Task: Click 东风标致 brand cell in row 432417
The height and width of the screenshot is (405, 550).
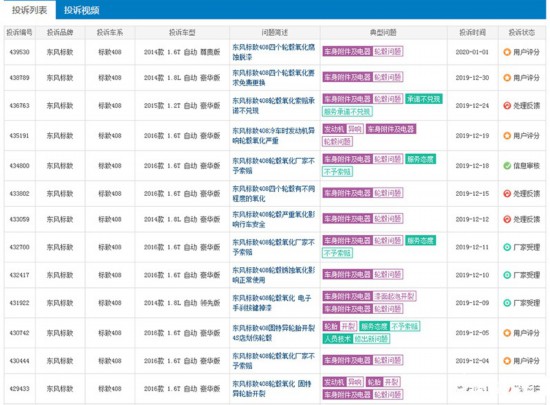Action: point(60,275)
